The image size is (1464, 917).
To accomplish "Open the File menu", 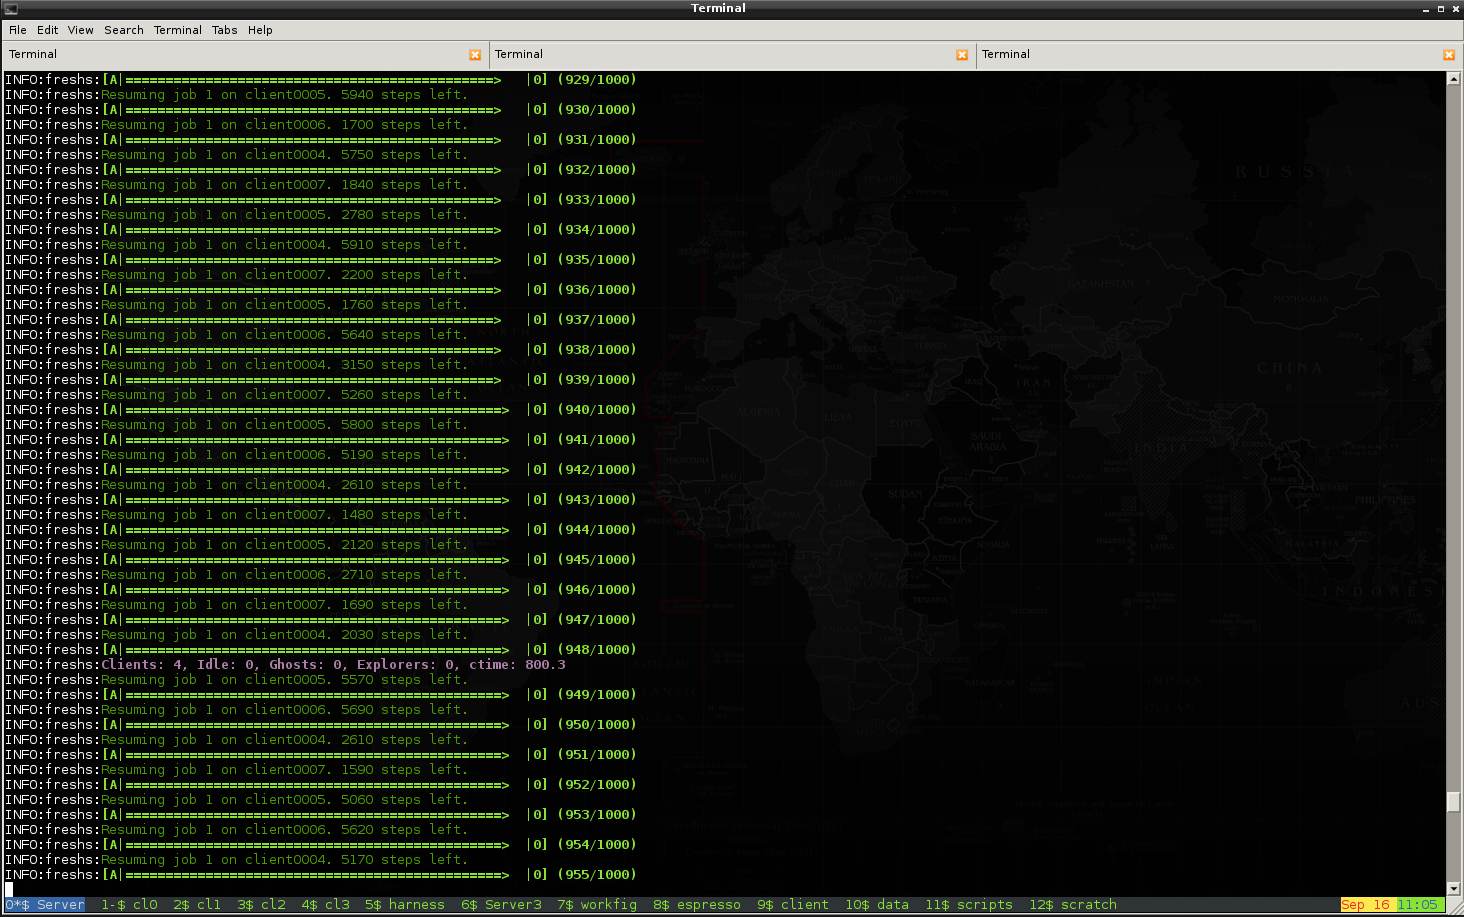I will point(18,30).
